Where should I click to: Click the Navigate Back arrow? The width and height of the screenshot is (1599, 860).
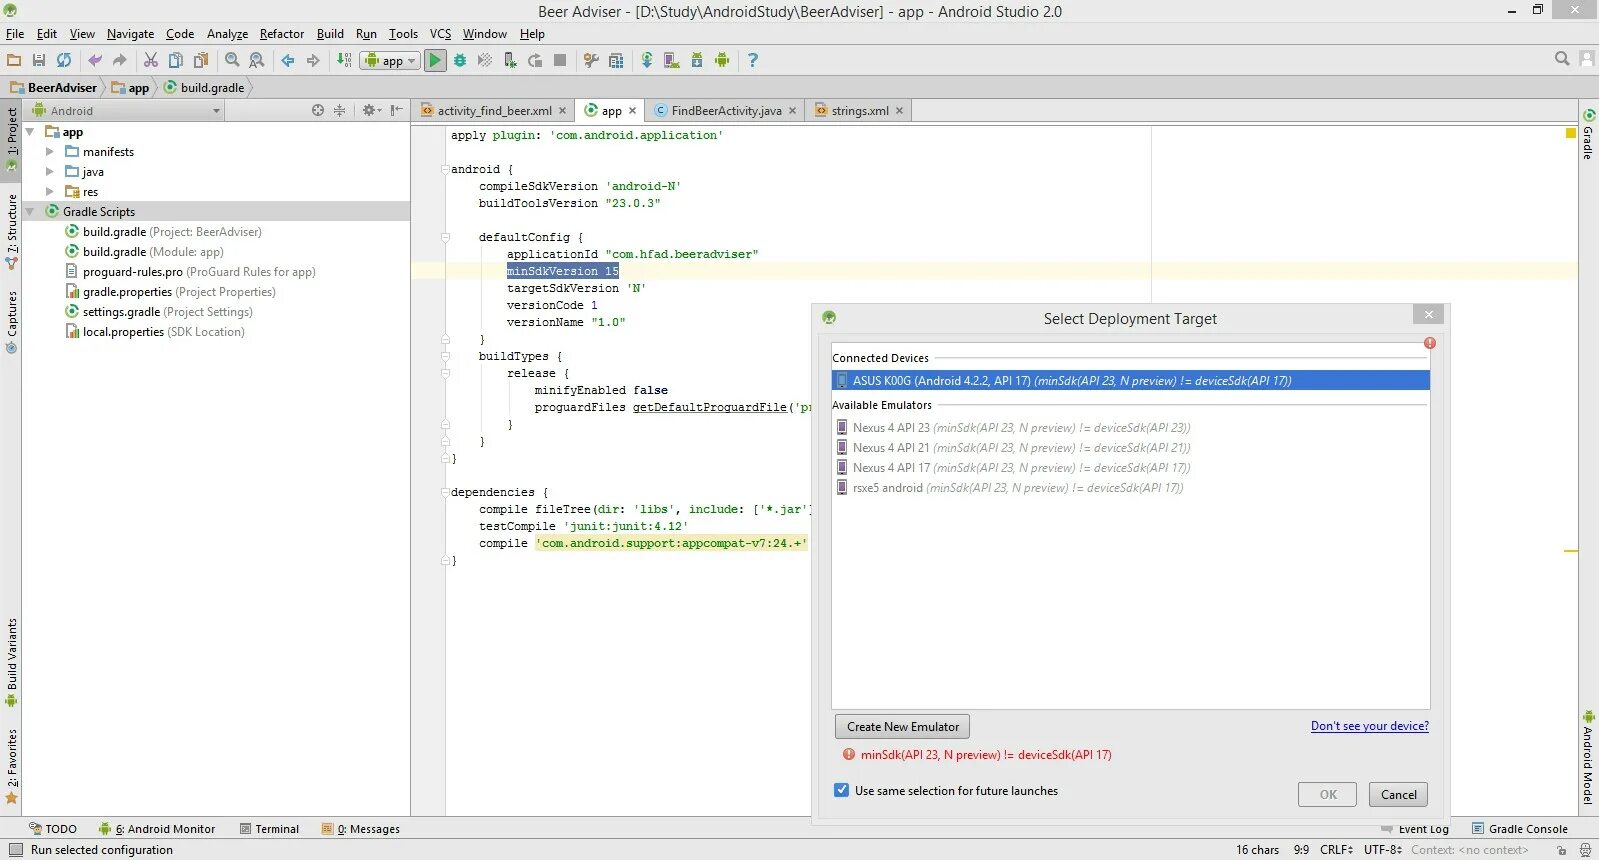coord(288,60)
